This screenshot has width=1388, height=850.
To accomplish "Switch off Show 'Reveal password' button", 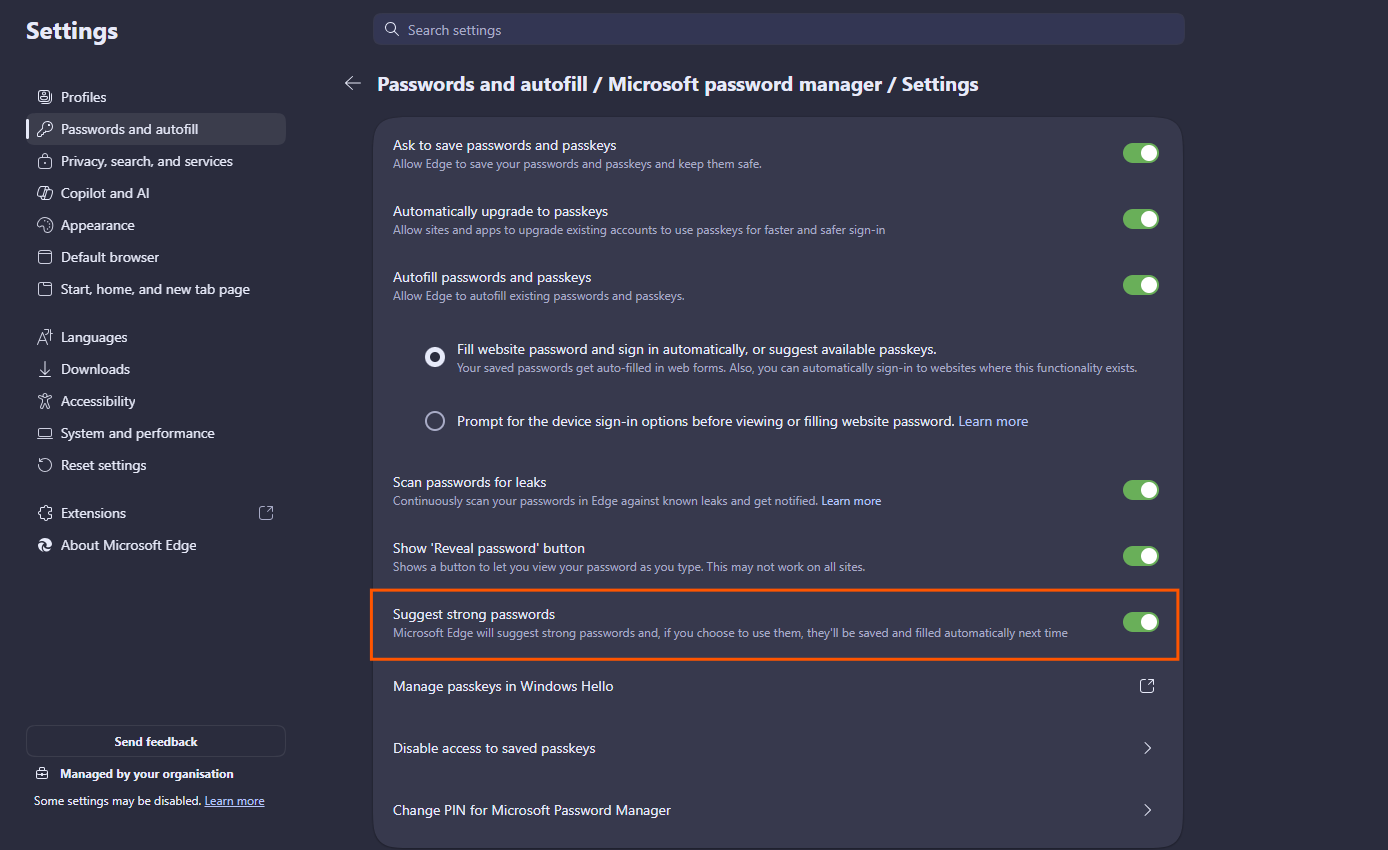I will coord(1140,556).
